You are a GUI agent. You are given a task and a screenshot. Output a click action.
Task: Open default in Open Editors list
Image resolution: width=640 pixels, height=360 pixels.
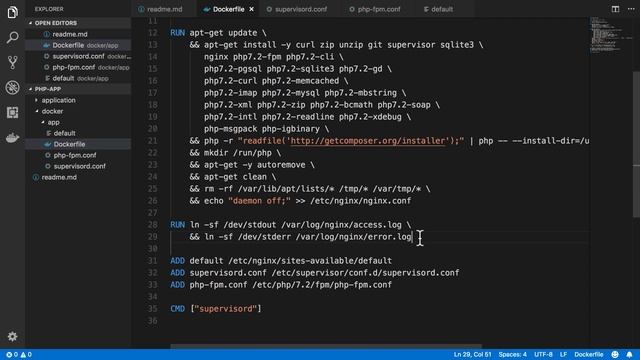tap(63, 78)
